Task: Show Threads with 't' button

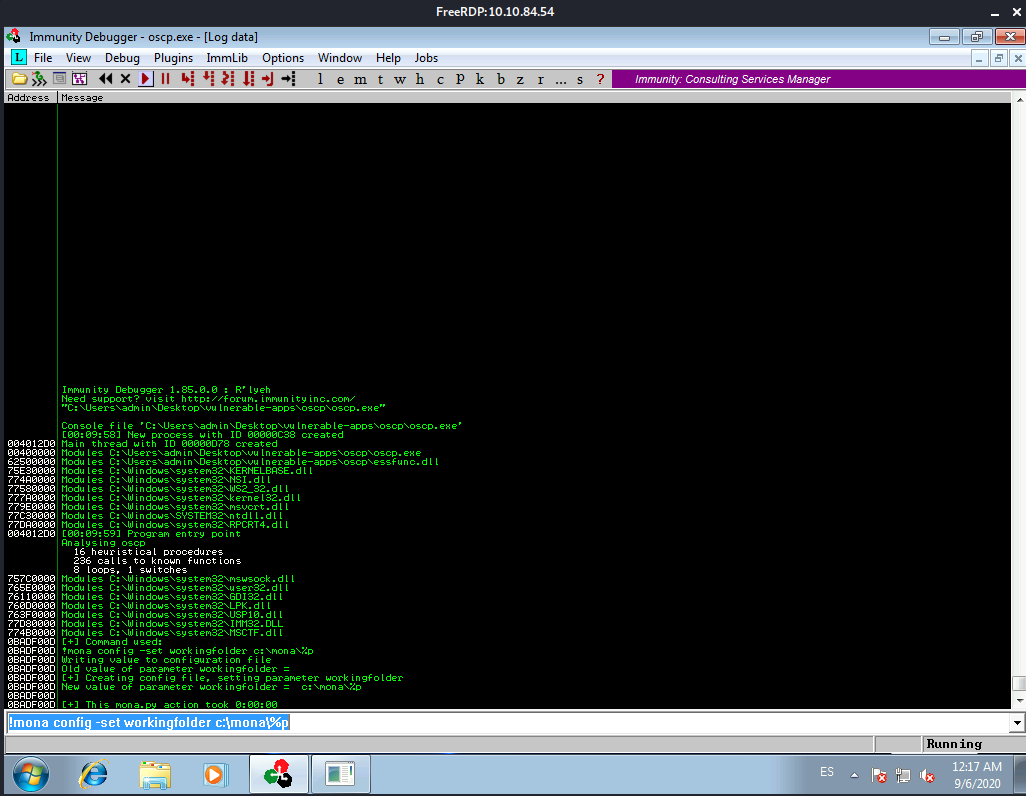Action: (380, 79)
